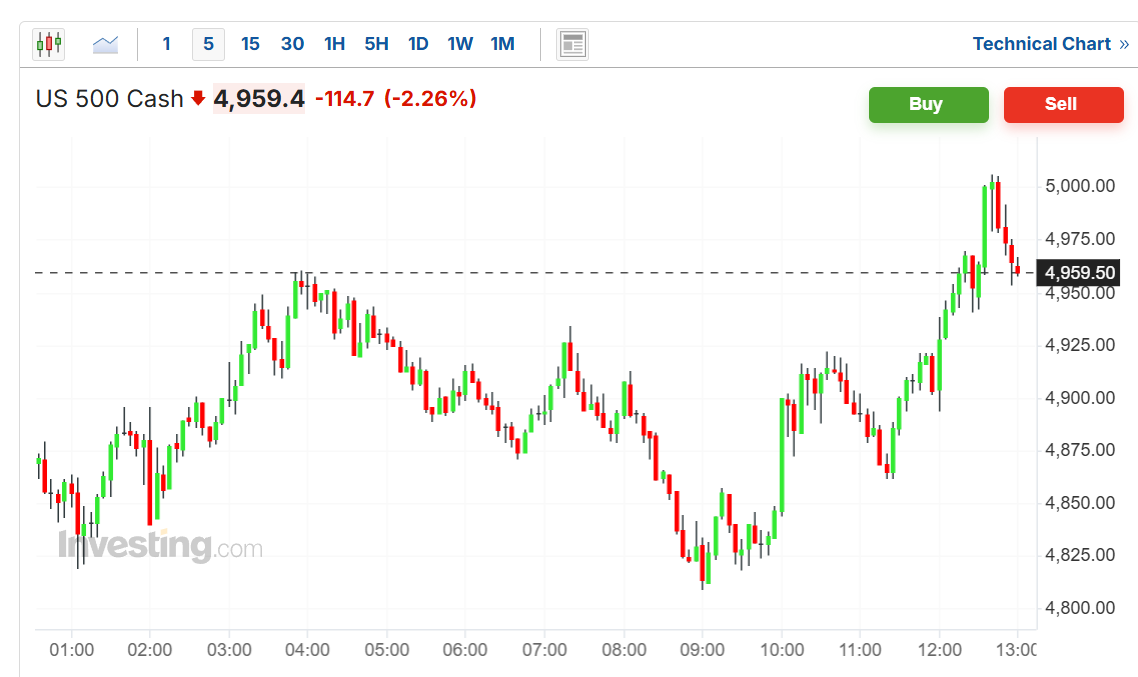
Task: Click the 4,900.00 axis label
Action: 1079,398
